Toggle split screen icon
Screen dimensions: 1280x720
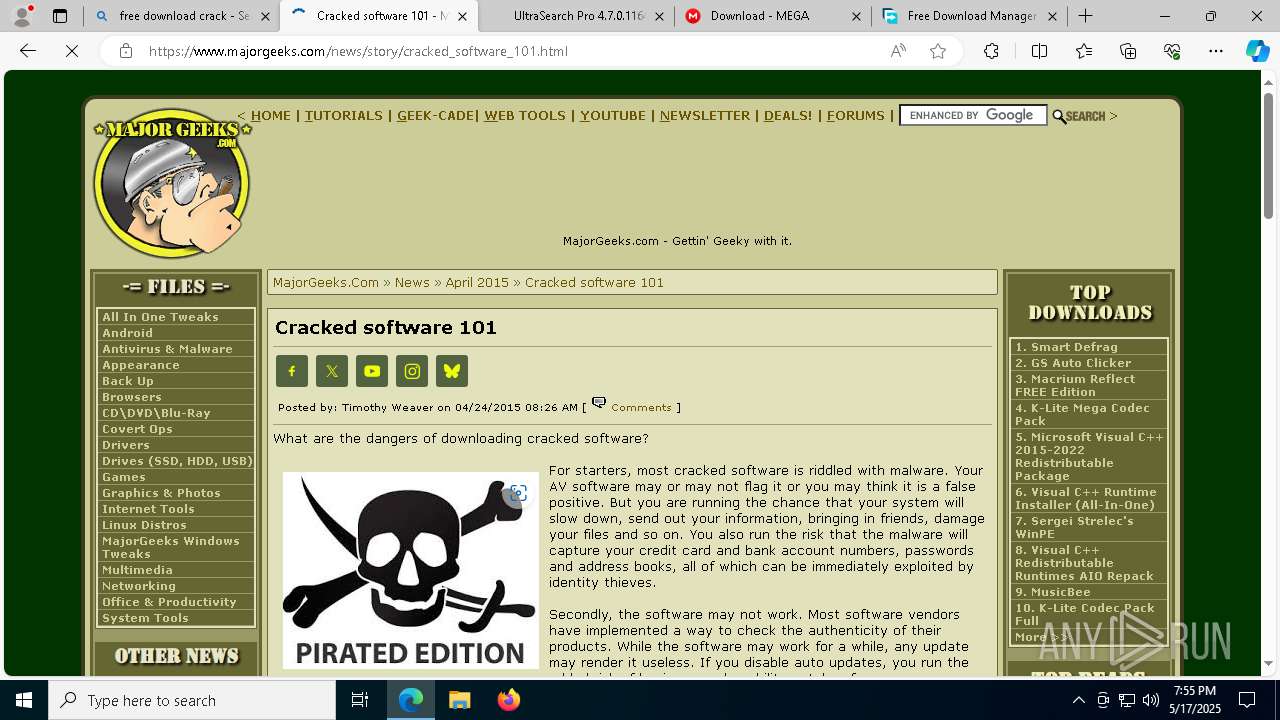tap(1039, 51)
